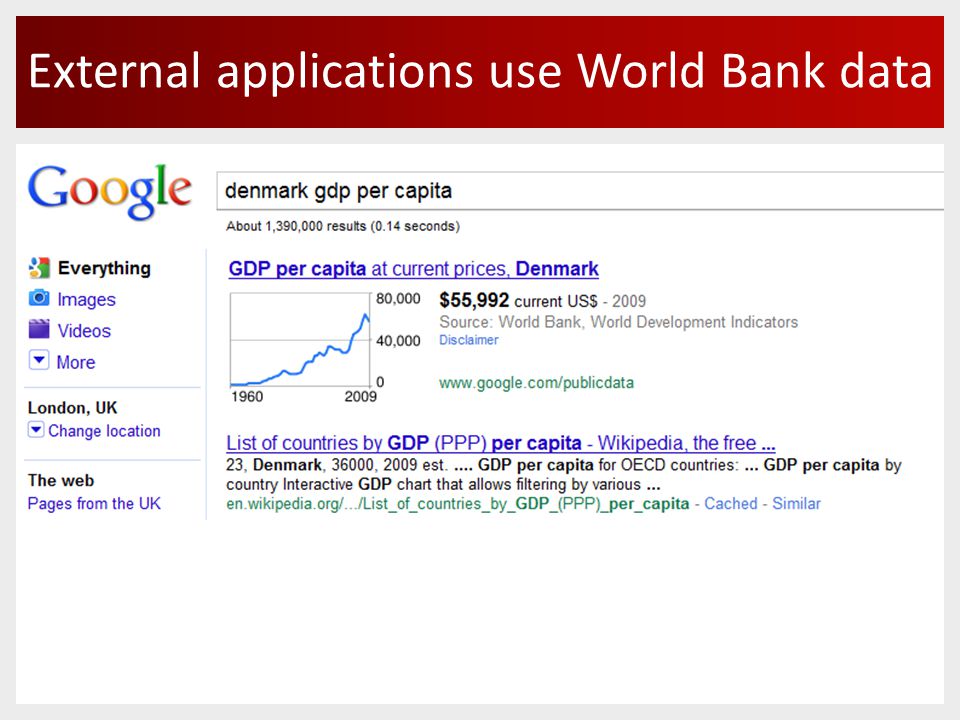Click the Images camera icon
Image resolution: width=960 pixels, height=720 pixels.
point(39,298)
